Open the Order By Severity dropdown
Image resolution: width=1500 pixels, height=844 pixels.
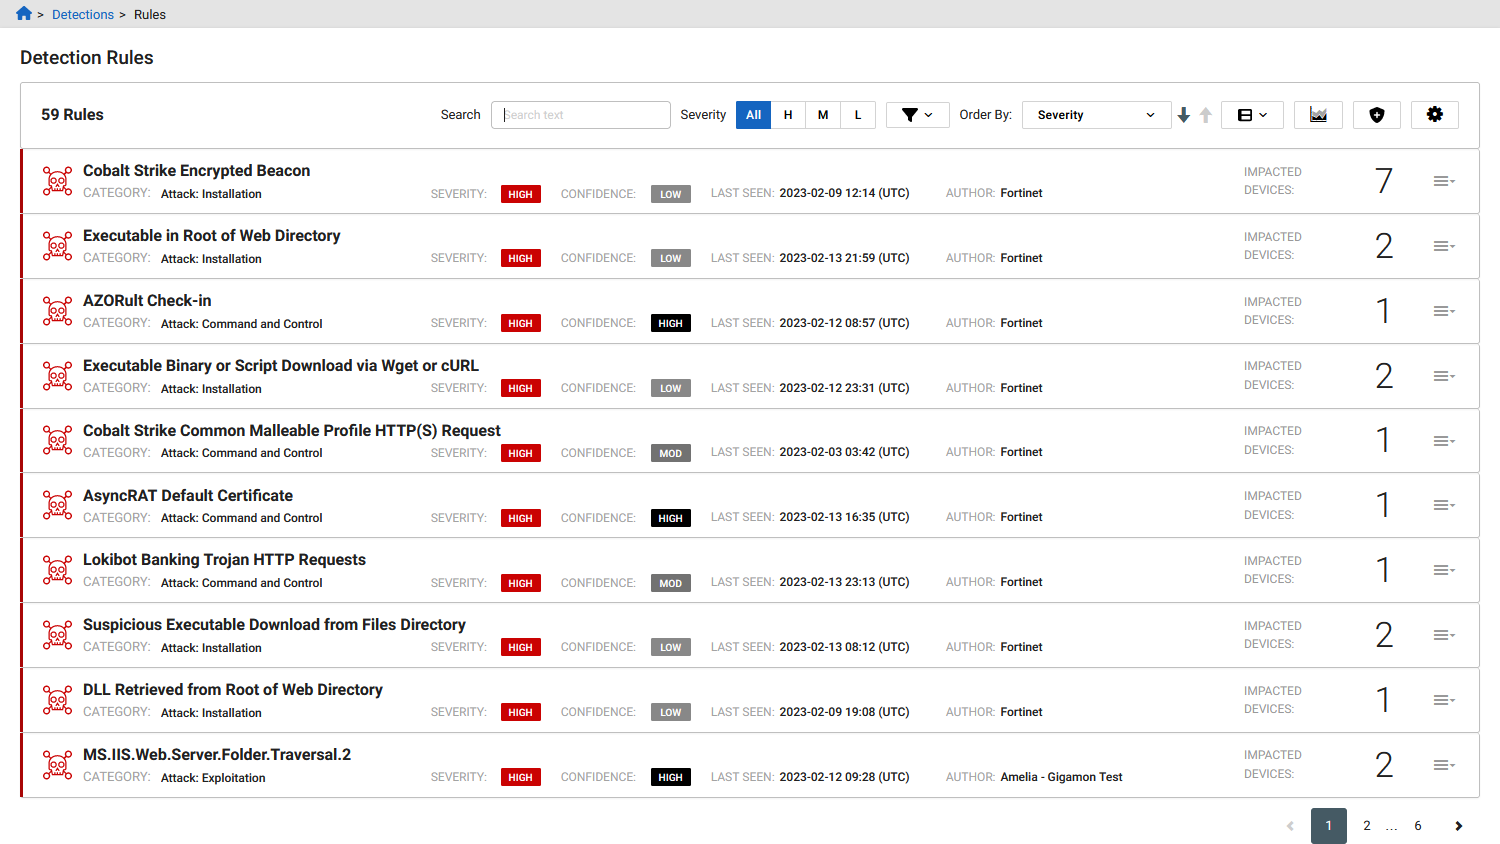coord(1095,114)
